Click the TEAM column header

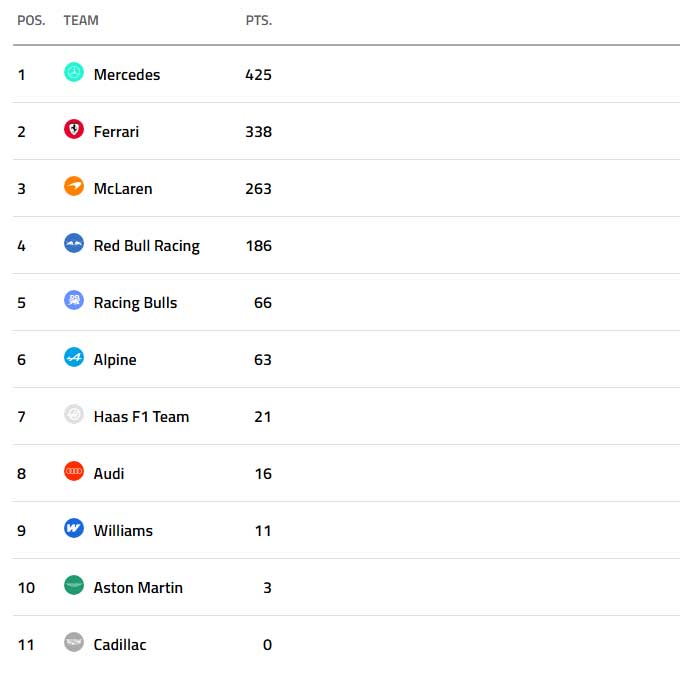point(81,20)
